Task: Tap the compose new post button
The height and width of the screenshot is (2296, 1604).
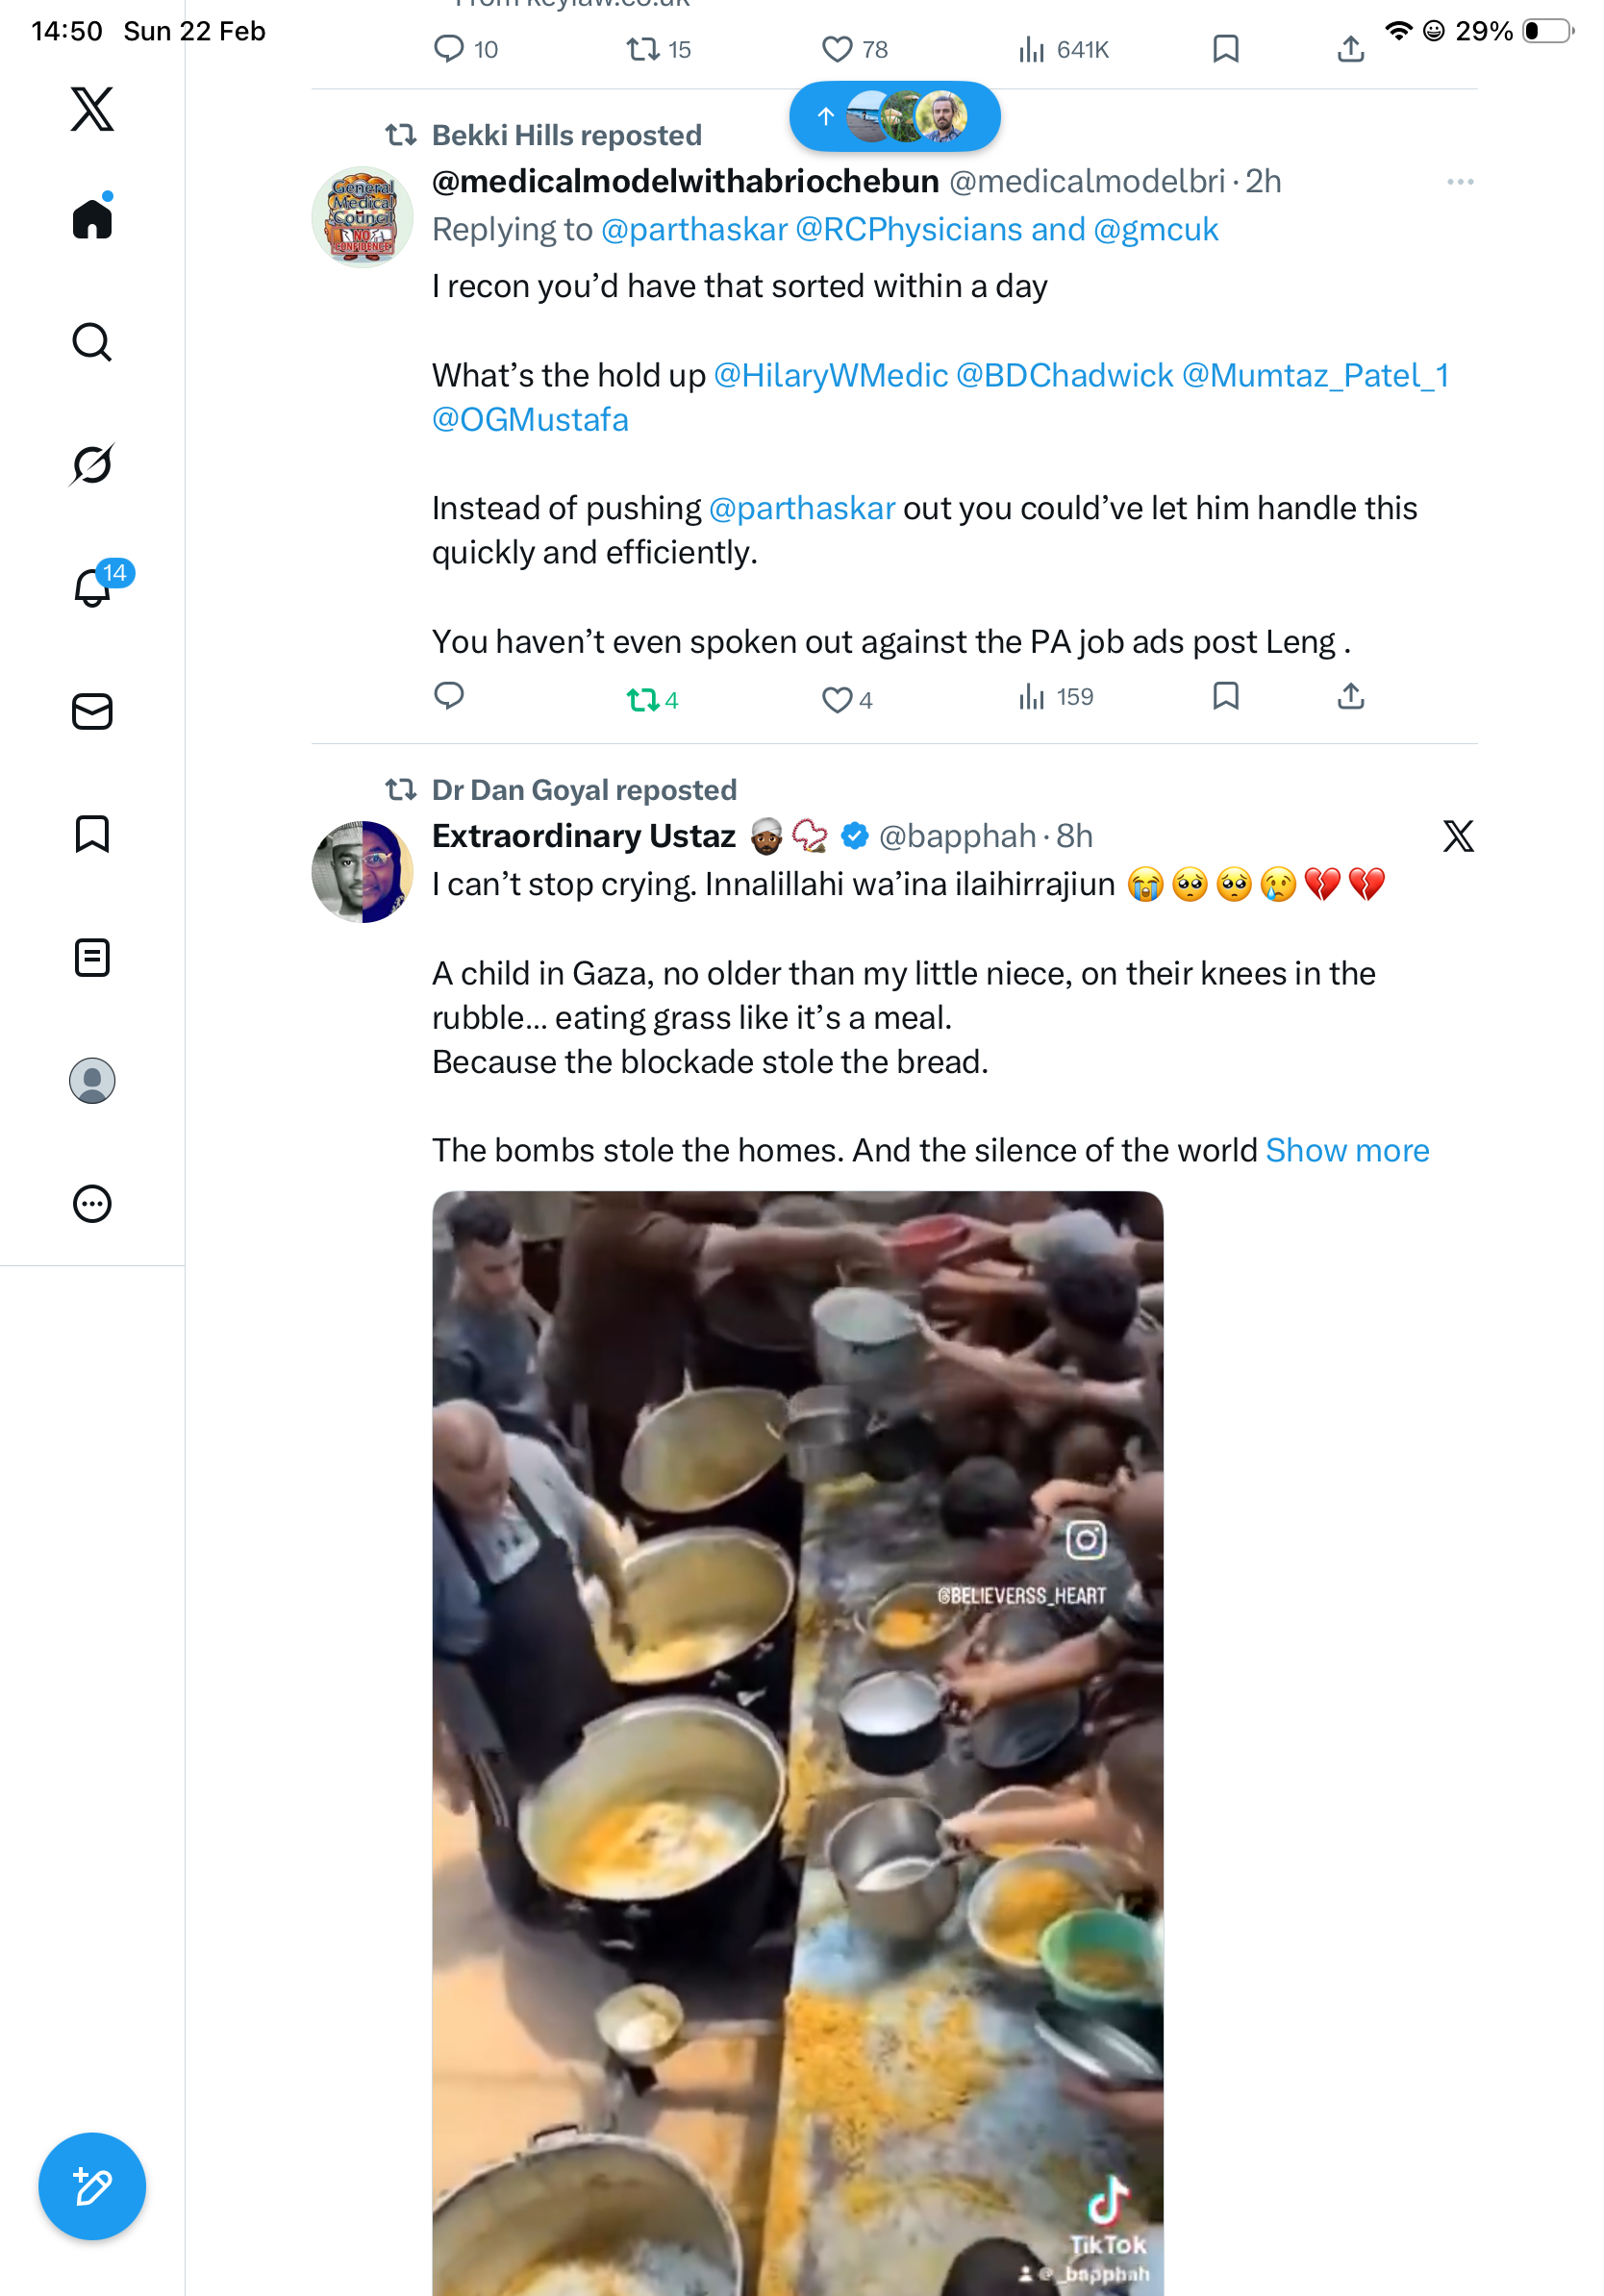Action: coord(92,2186)
